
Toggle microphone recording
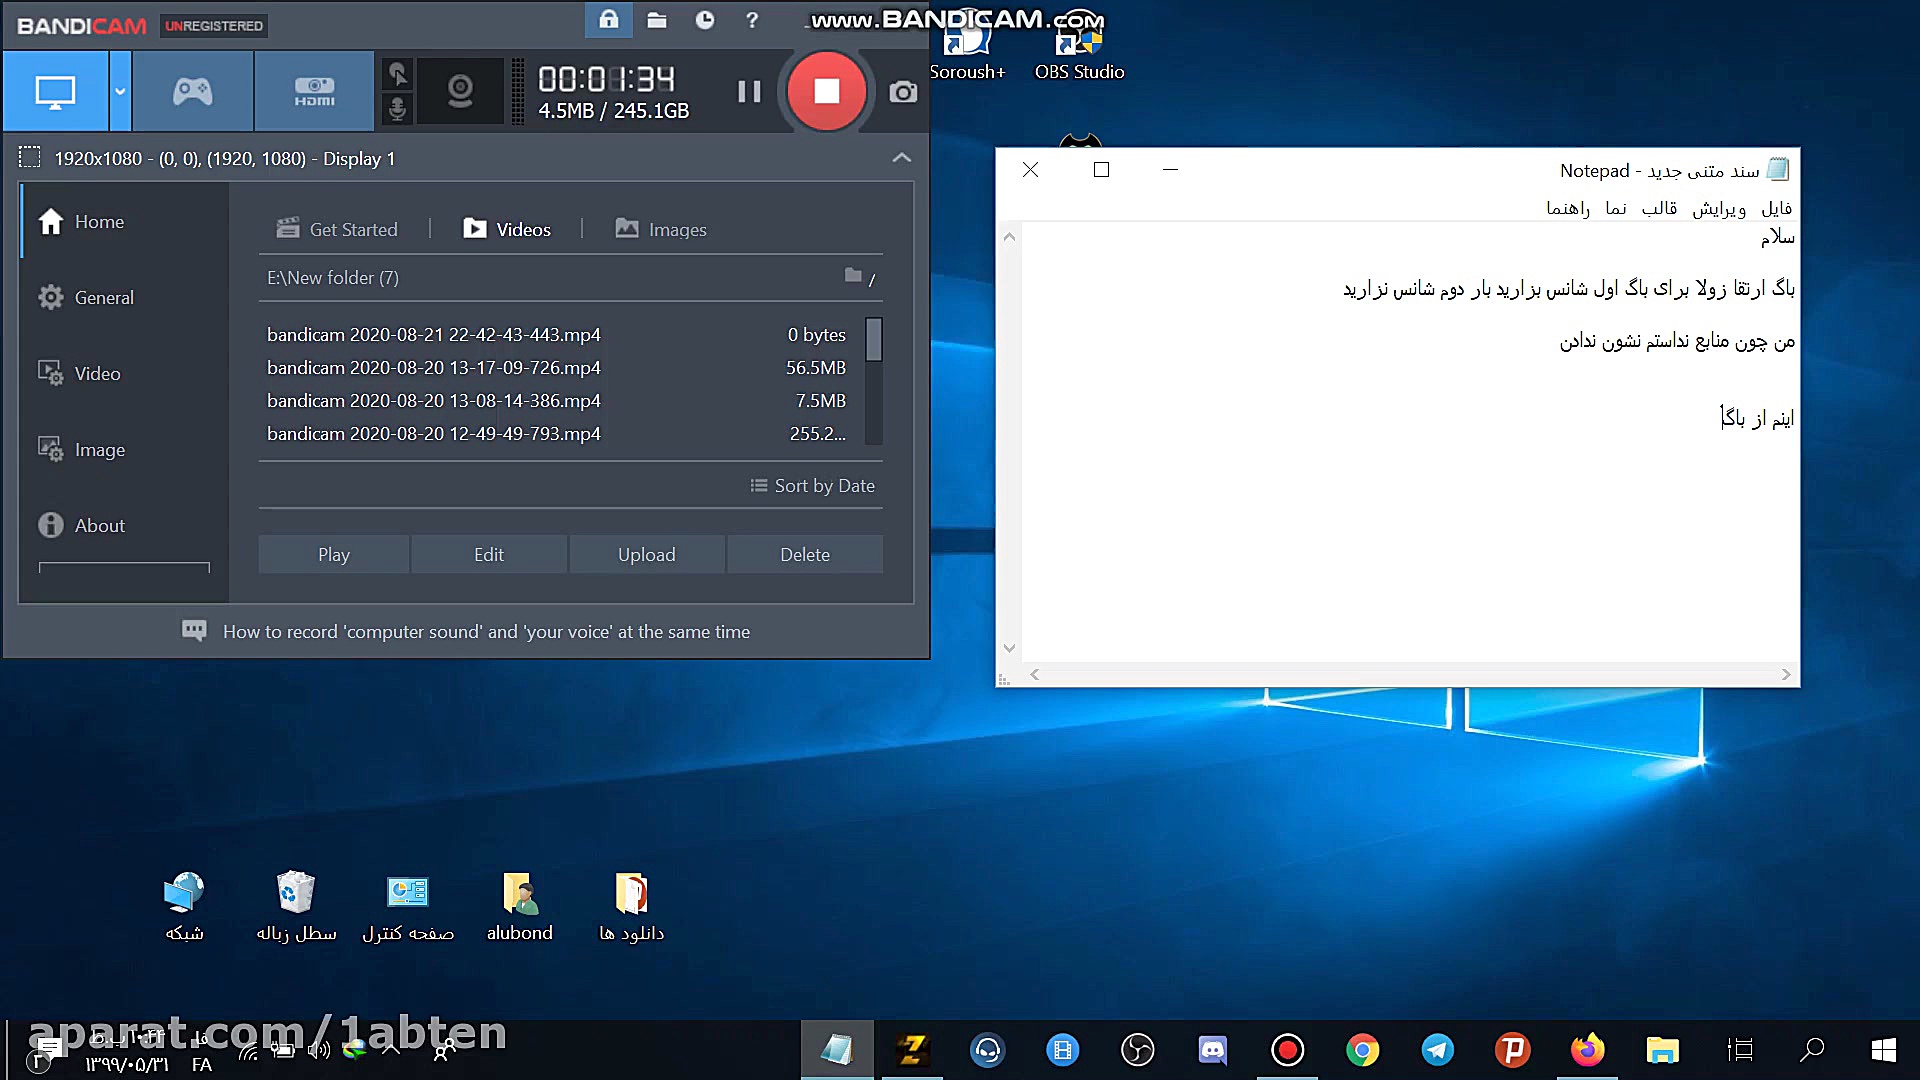(x=397, y=108)
